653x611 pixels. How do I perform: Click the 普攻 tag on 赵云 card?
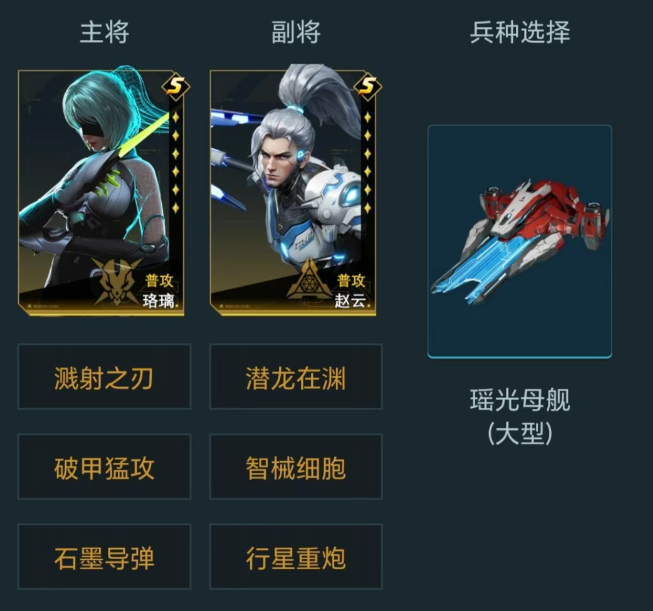point(351,281)
